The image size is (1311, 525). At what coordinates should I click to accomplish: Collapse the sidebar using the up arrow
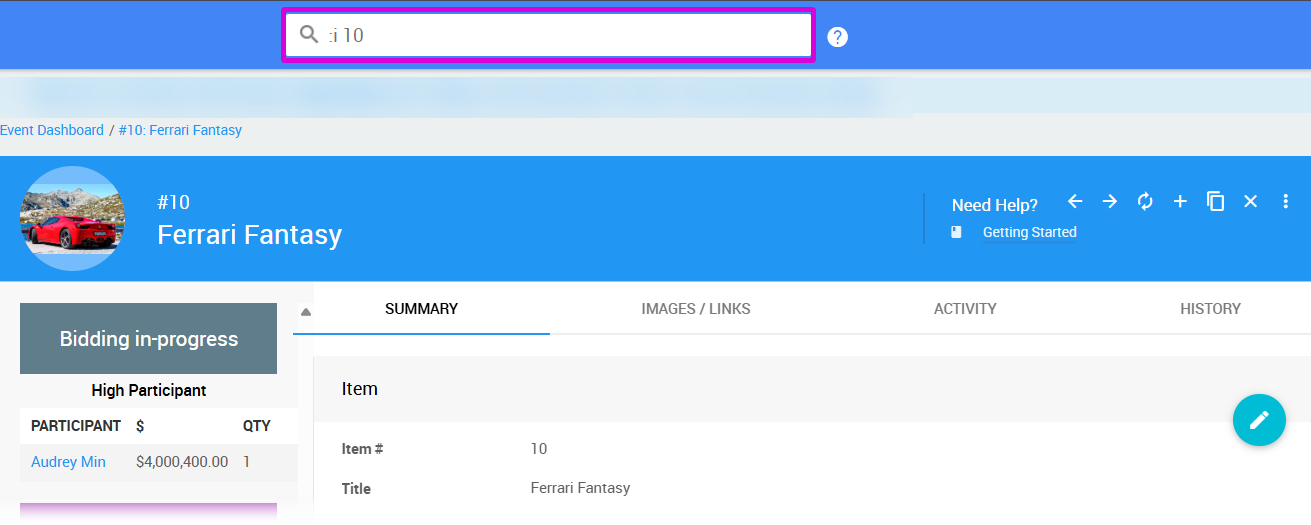(306, 312)
